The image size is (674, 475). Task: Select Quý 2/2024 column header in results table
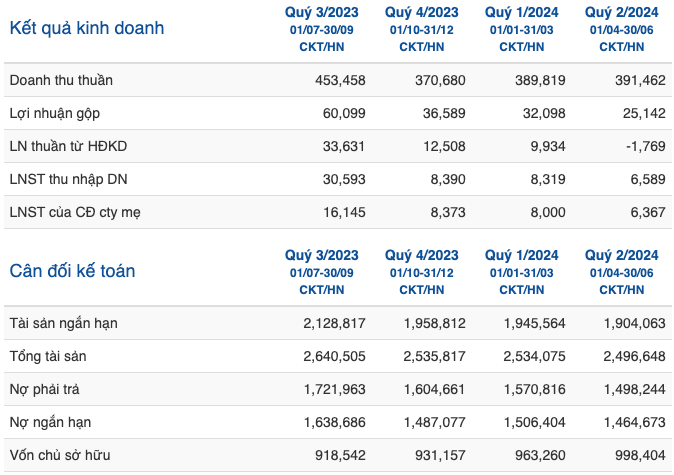(622, 29)
